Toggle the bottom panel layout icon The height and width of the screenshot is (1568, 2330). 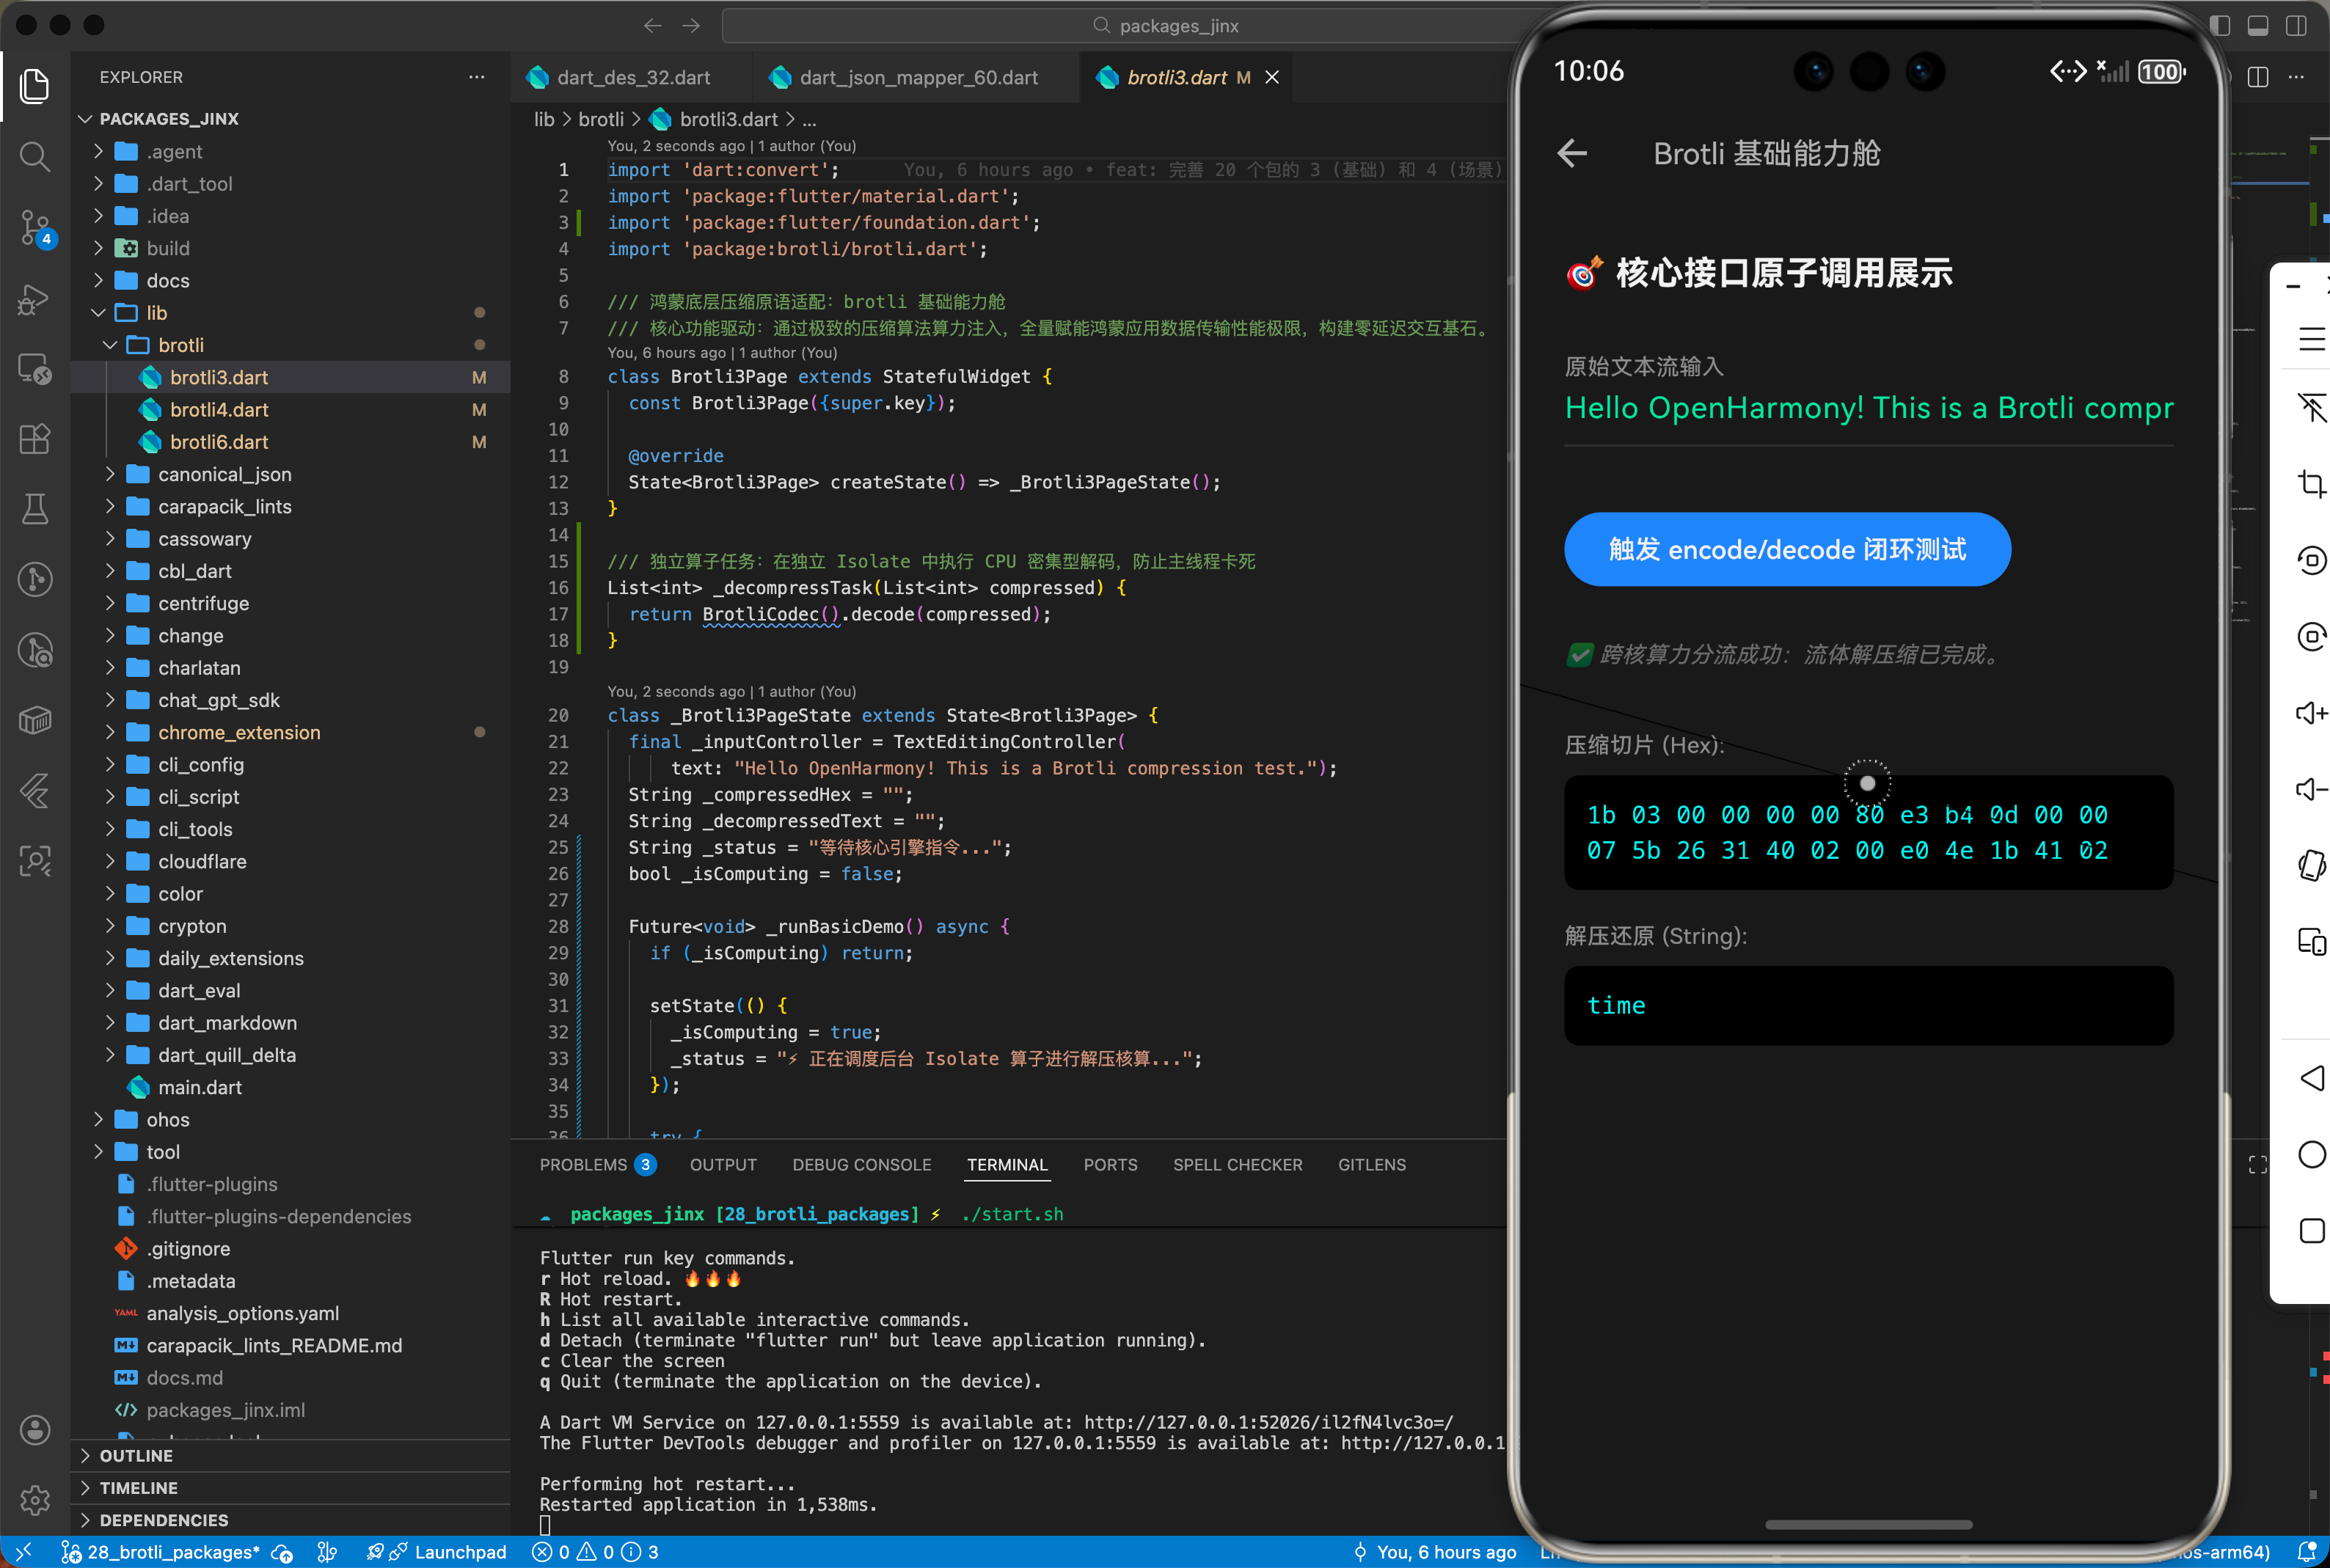2257,26
